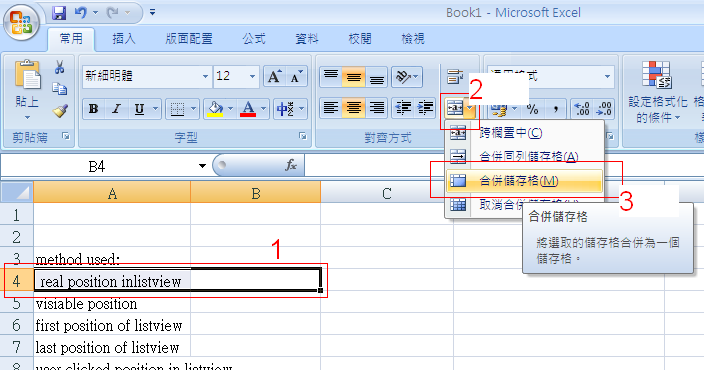Open borders dropdown arrow

tap(194, 109)
